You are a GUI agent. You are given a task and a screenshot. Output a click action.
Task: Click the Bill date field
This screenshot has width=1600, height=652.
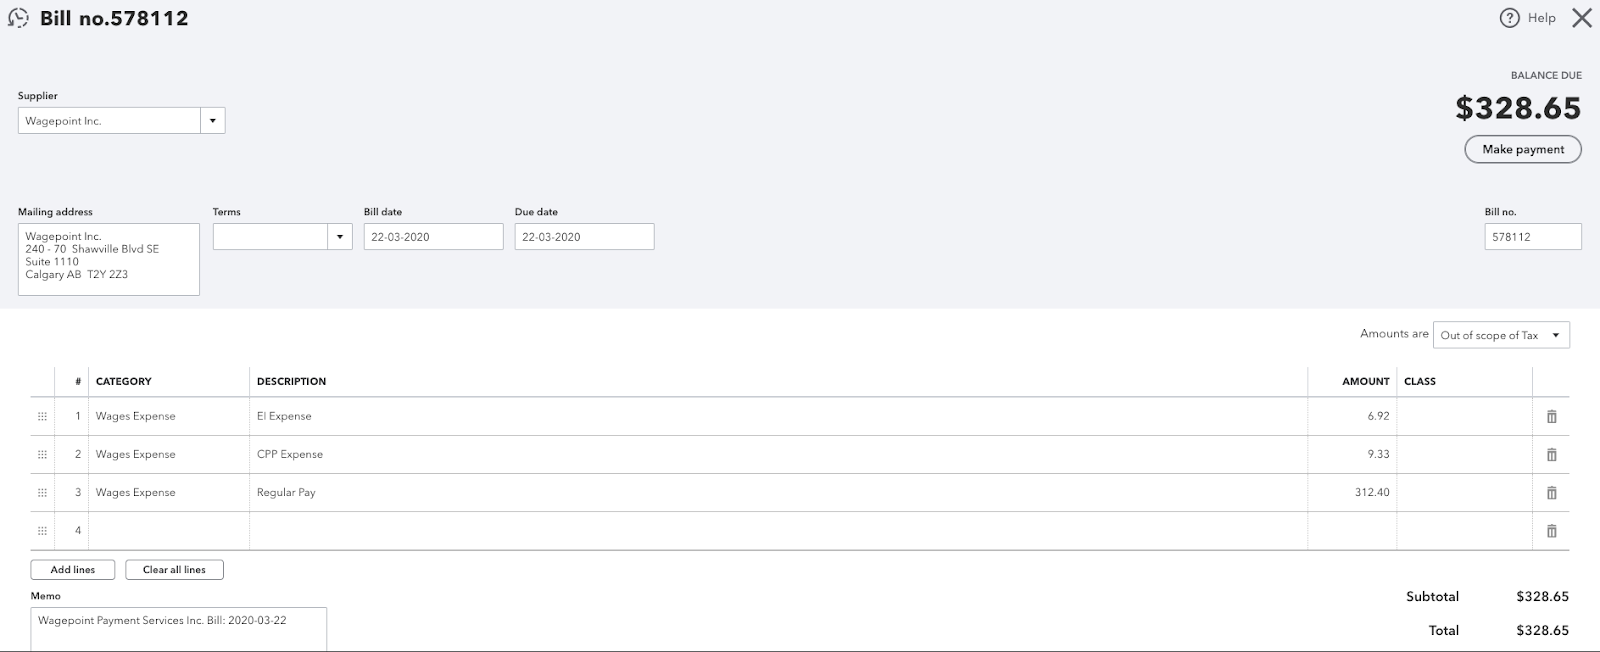tap(433, 237)
